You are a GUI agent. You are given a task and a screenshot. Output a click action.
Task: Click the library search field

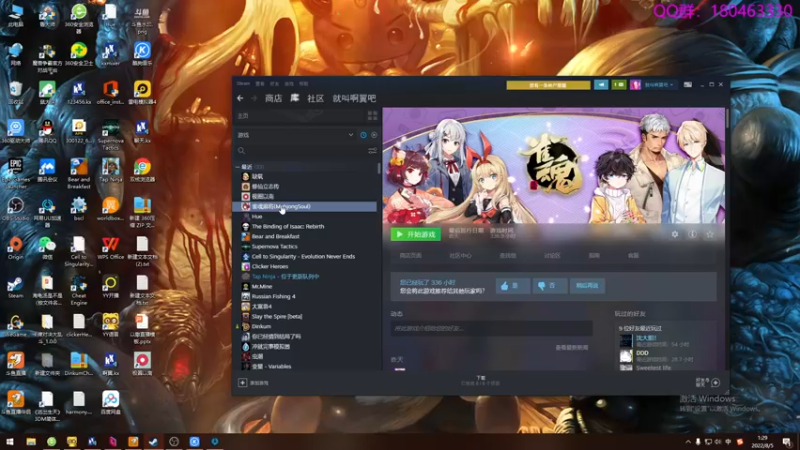[301, 151]
